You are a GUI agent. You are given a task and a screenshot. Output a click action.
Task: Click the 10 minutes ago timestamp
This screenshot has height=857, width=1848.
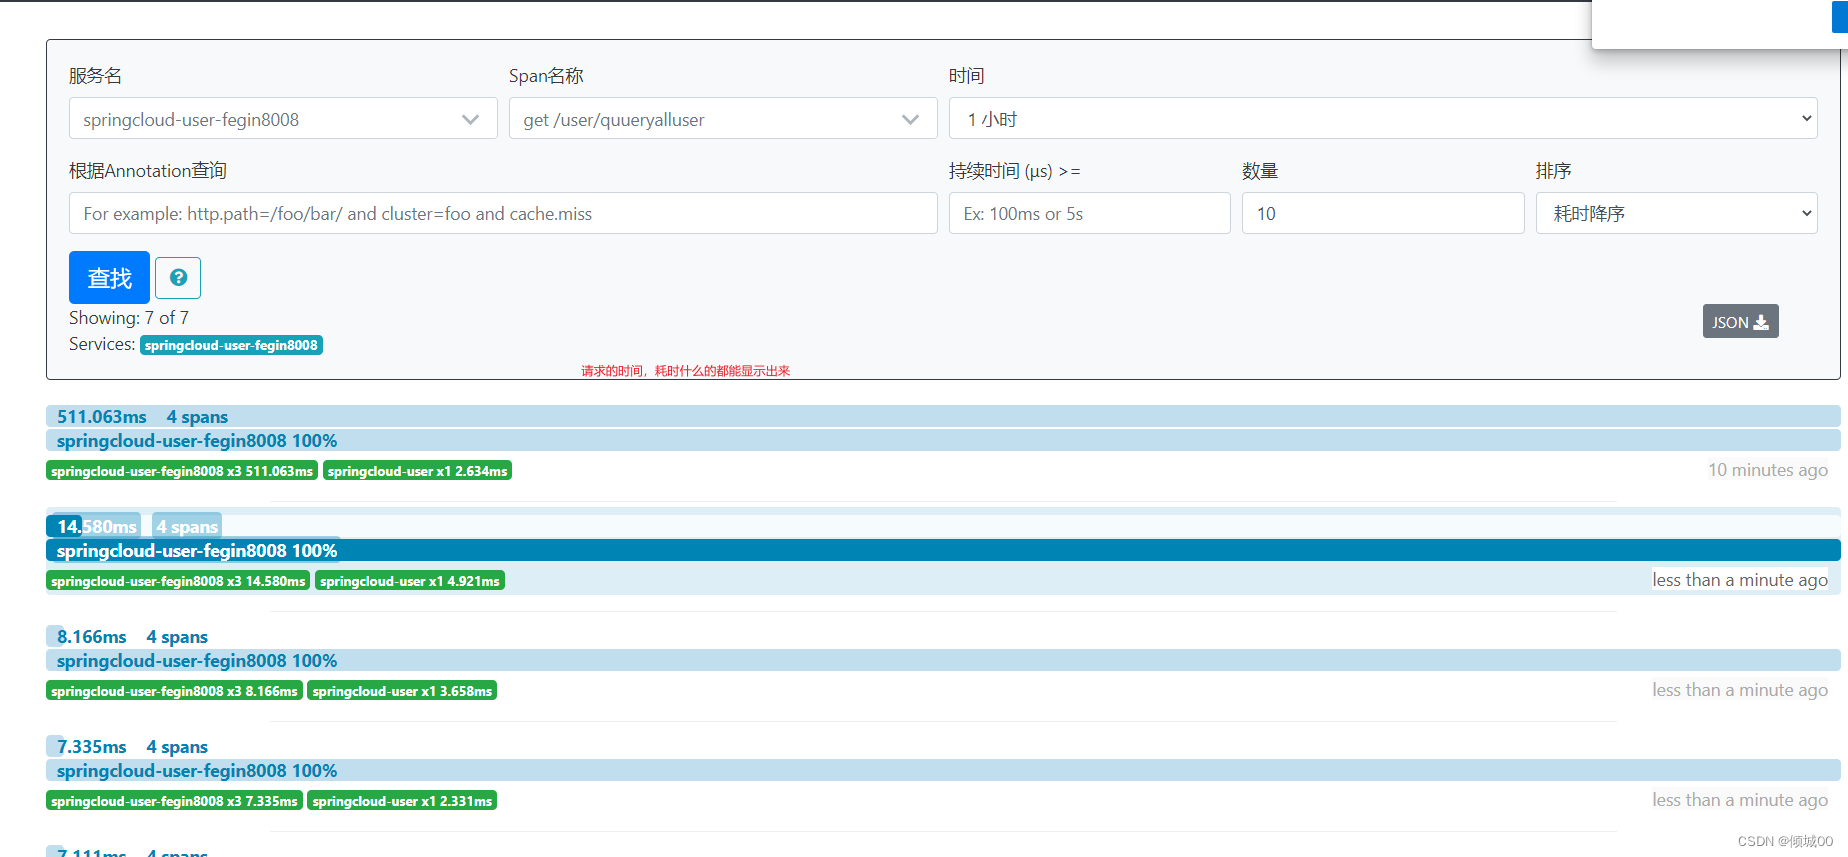pyautogui.click(x=1768, y=470)
